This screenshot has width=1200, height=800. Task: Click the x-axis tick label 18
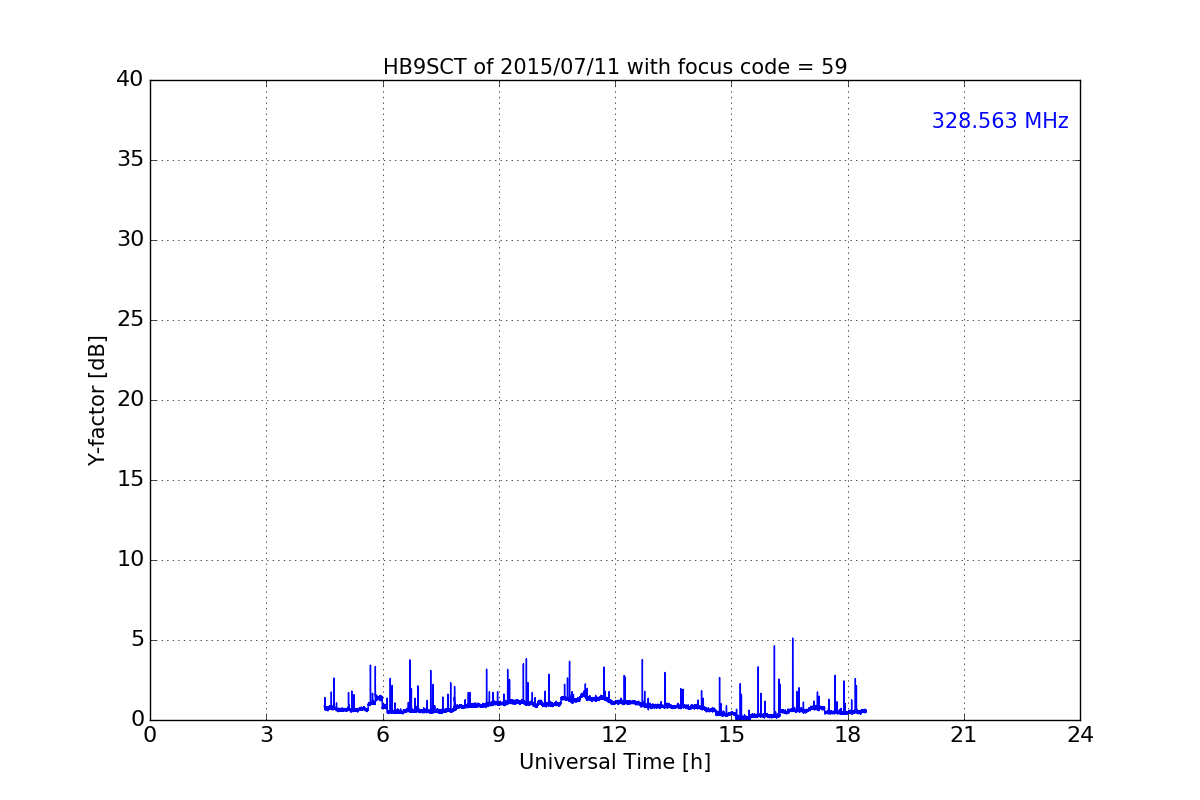tap(848, 735)
